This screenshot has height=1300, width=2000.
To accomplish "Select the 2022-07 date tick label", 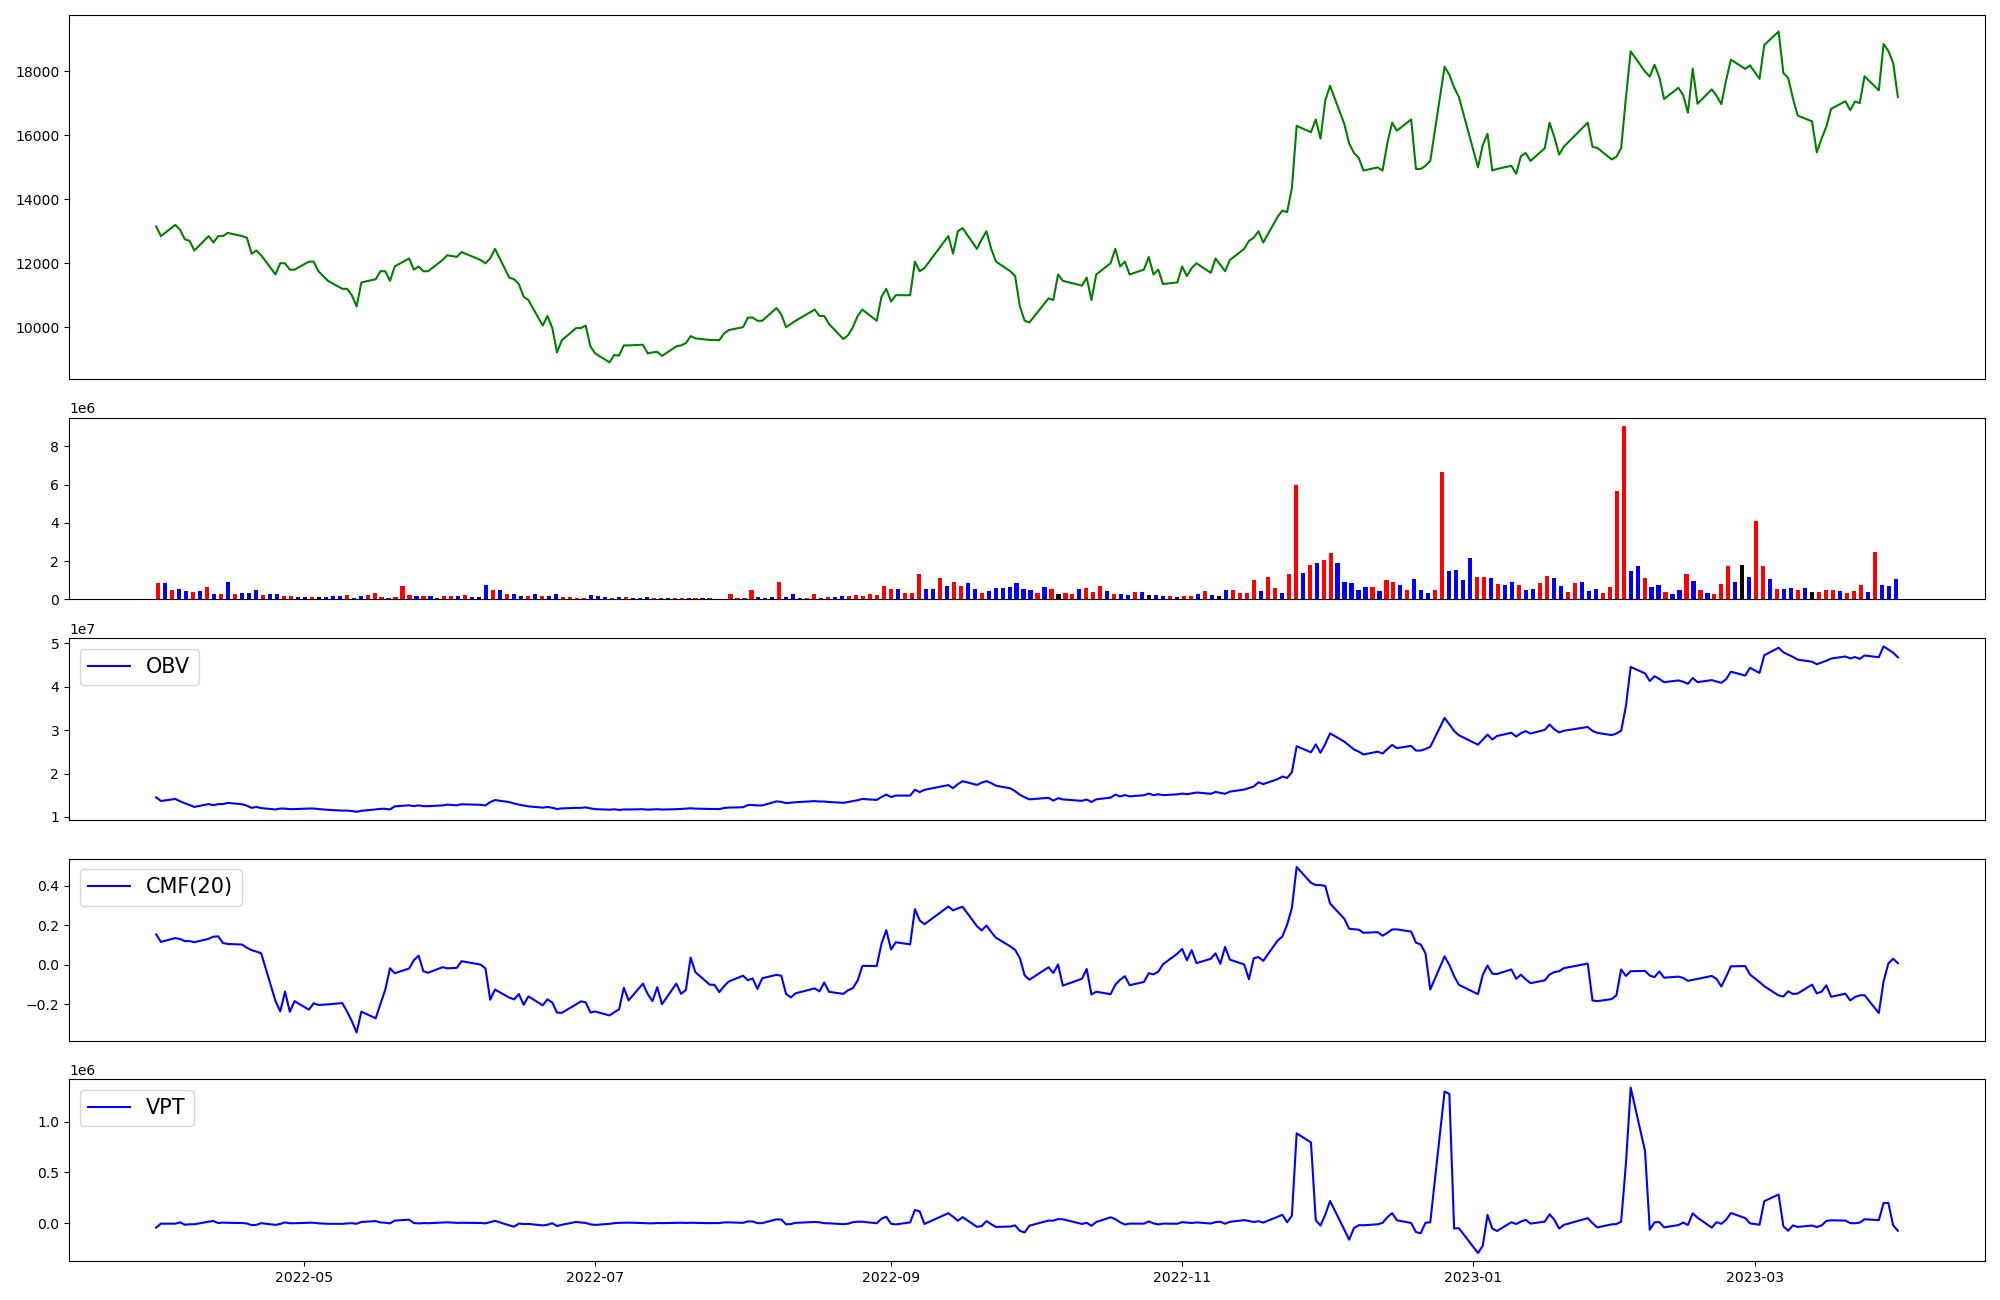I will pyautogui.click(x=595, y=1277).
